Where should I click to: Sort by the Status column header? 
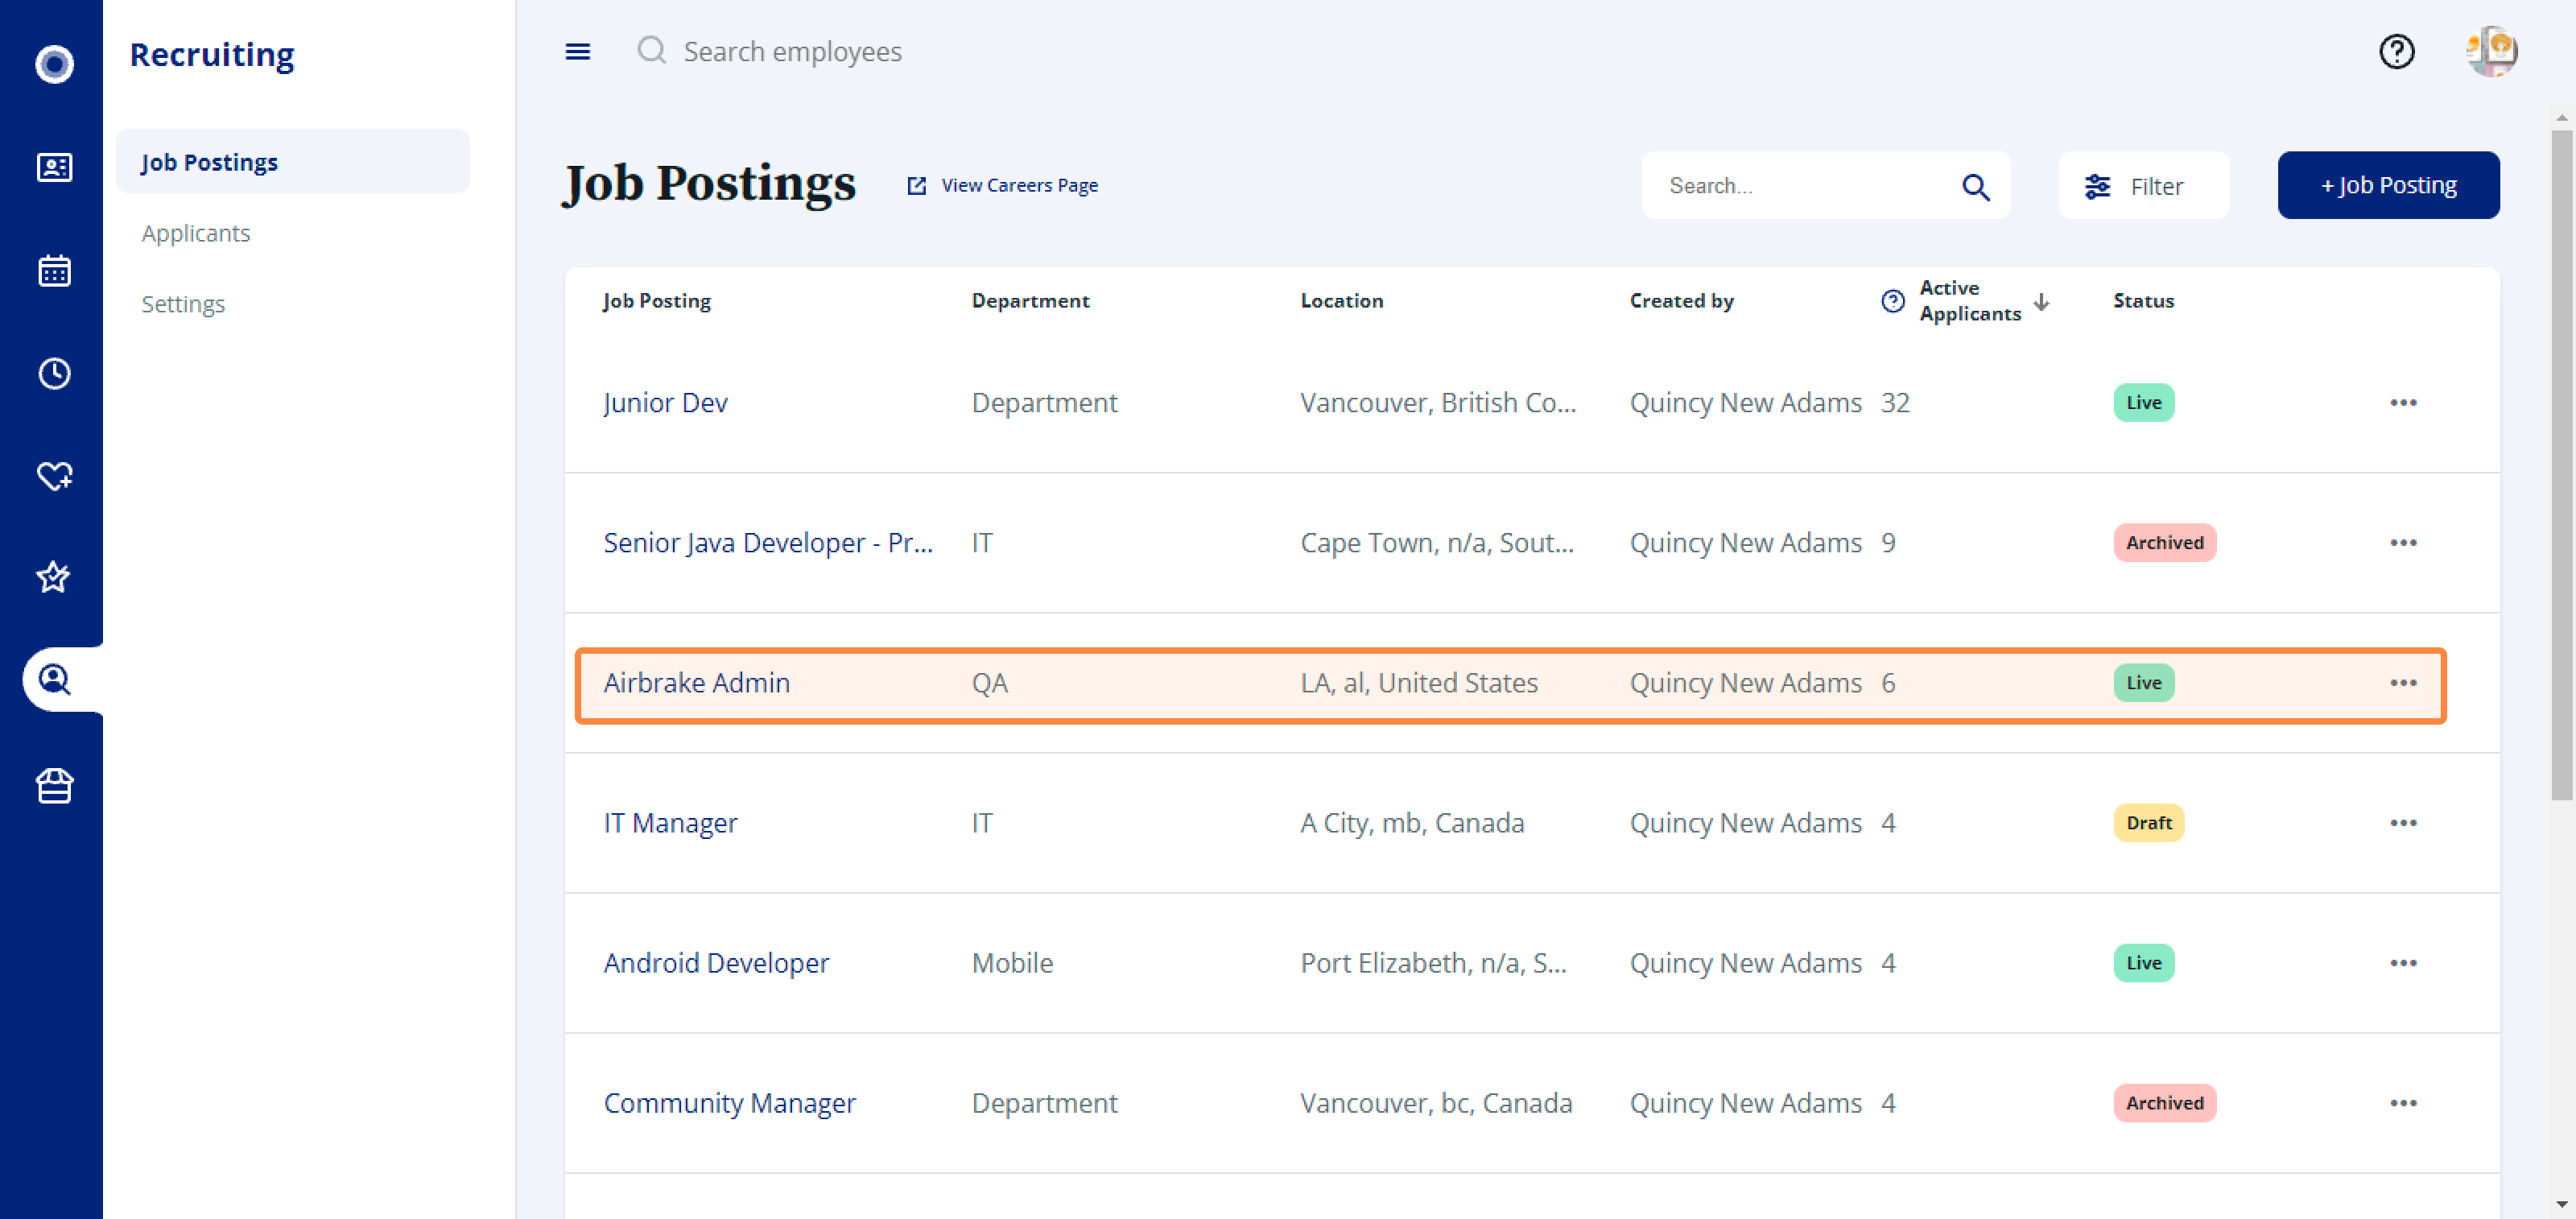2143,301
